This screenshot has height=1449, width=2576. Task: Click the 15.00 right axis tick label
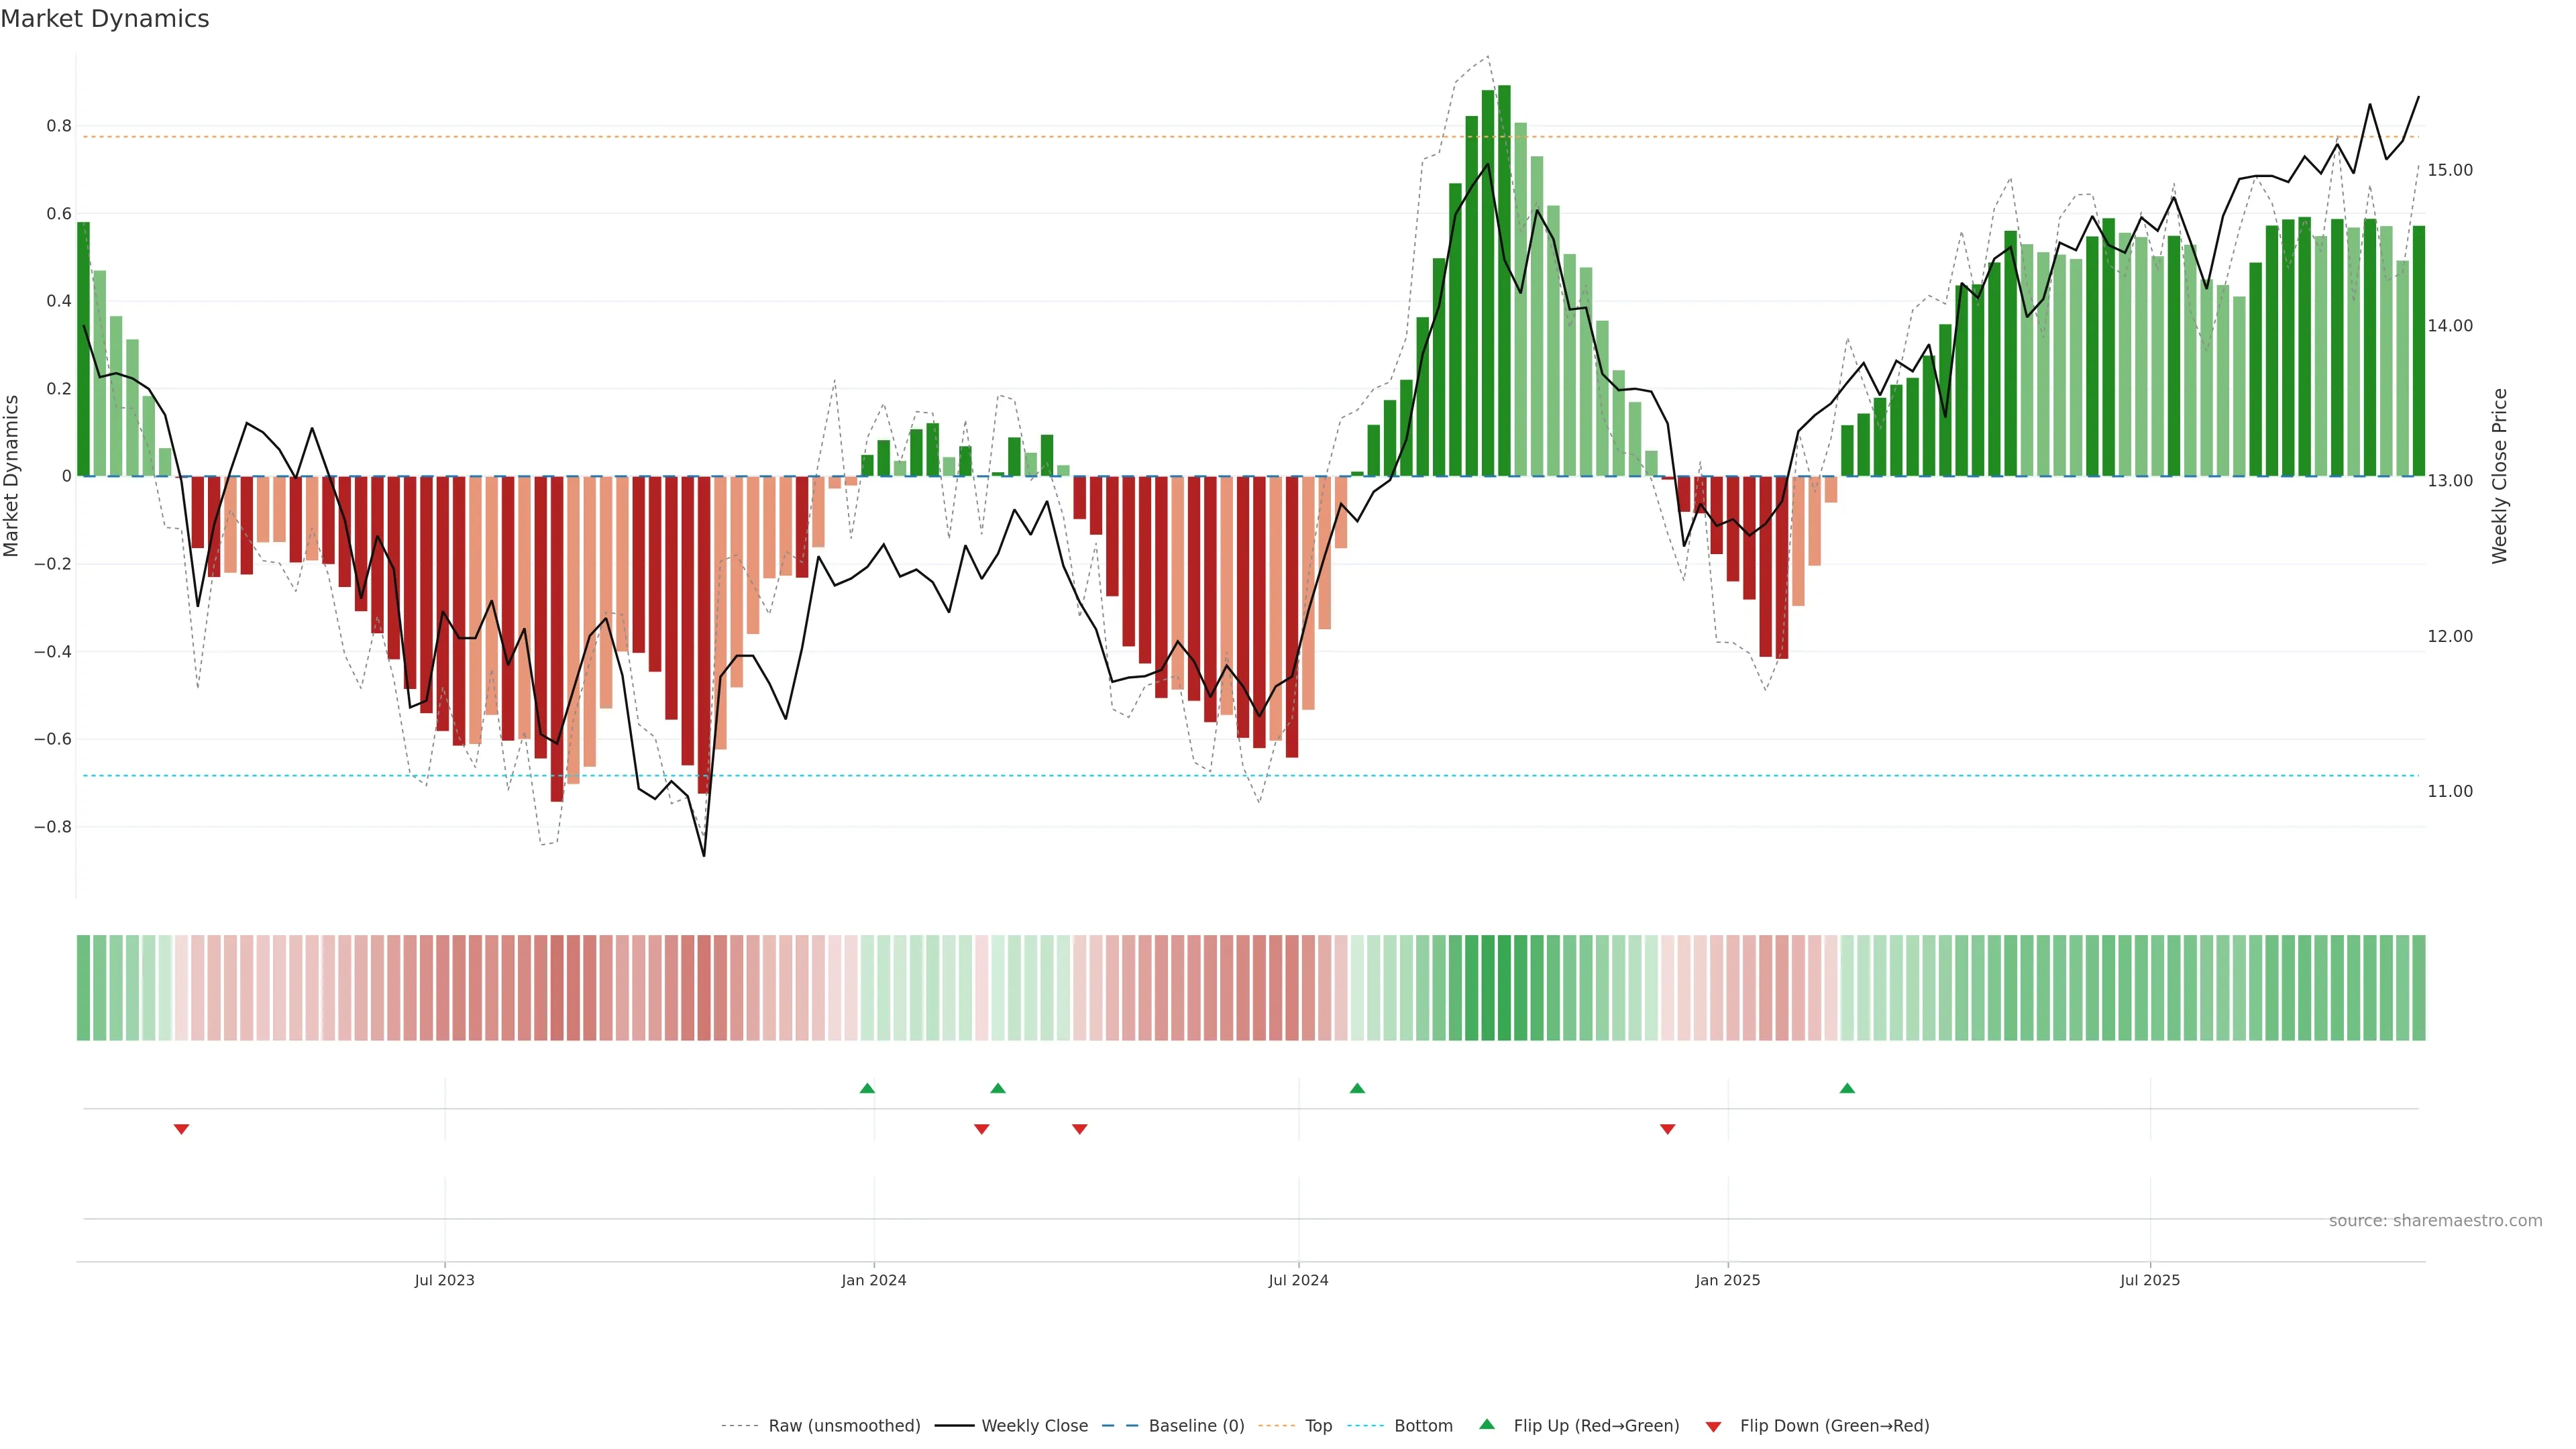(2449, 170)
